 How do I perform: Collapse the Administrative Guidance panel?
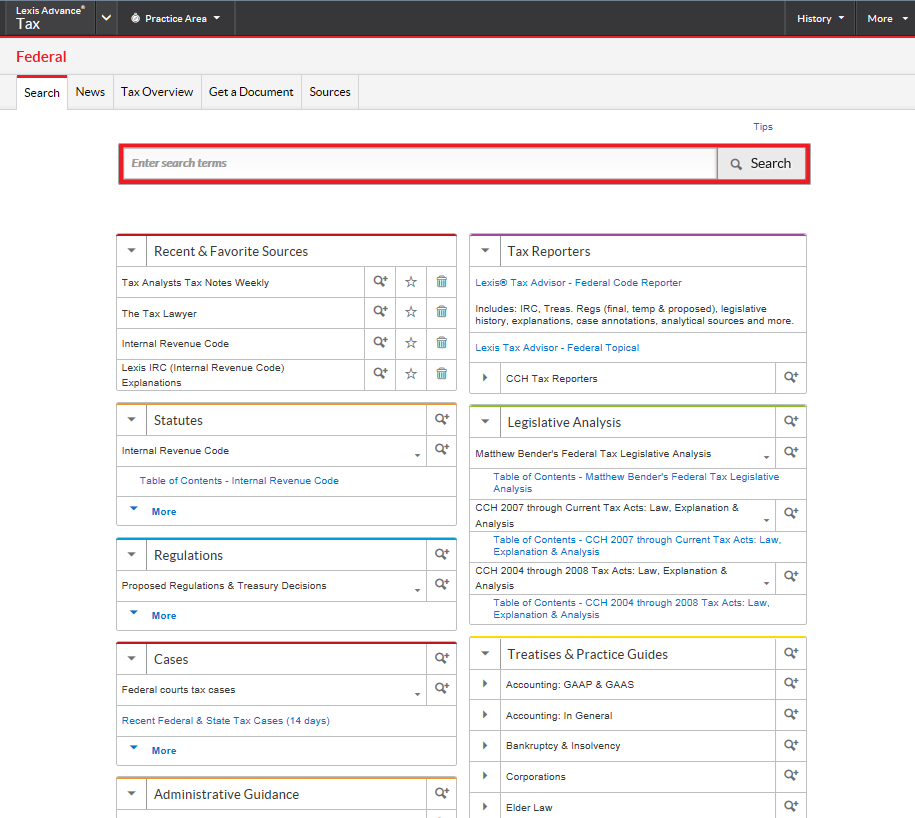tap(132, 793)
